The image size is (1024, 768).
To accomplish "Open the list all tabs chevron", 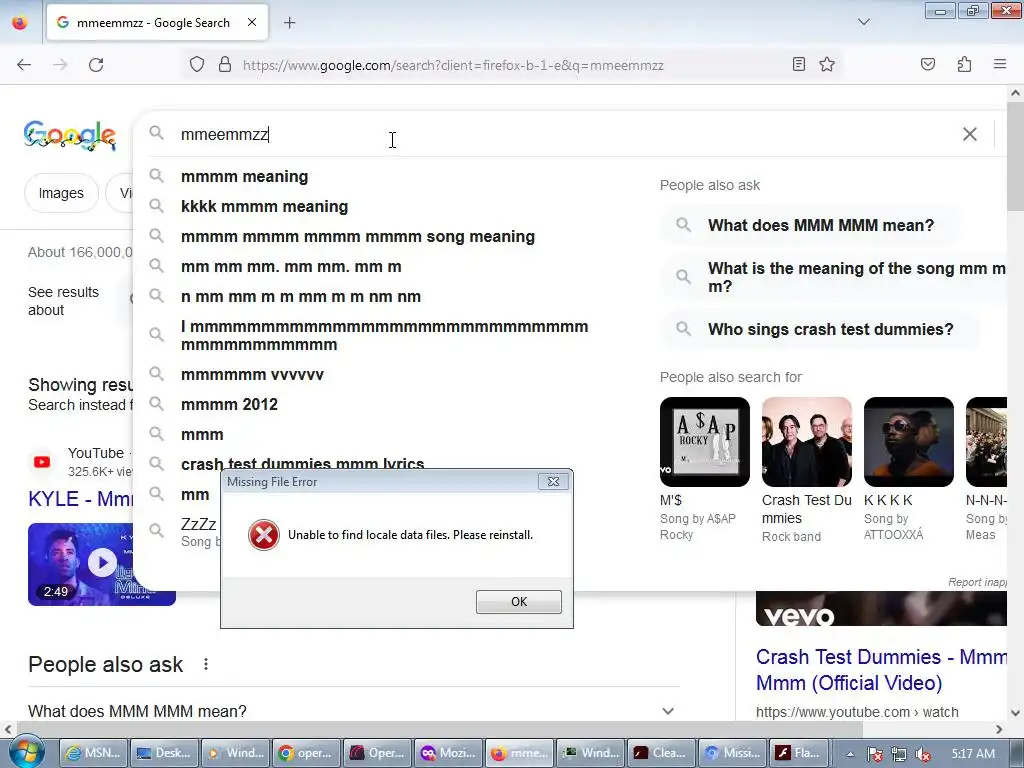I will 864,22.
